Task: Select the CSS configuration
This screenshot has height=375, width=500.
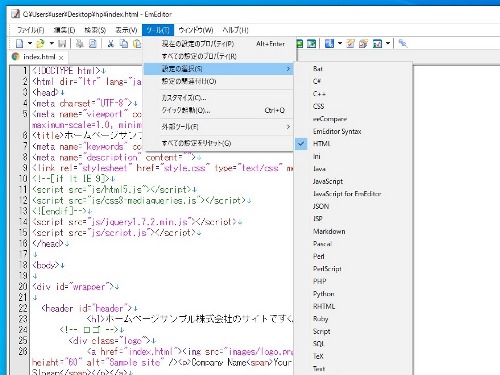Action: [353, 106]
